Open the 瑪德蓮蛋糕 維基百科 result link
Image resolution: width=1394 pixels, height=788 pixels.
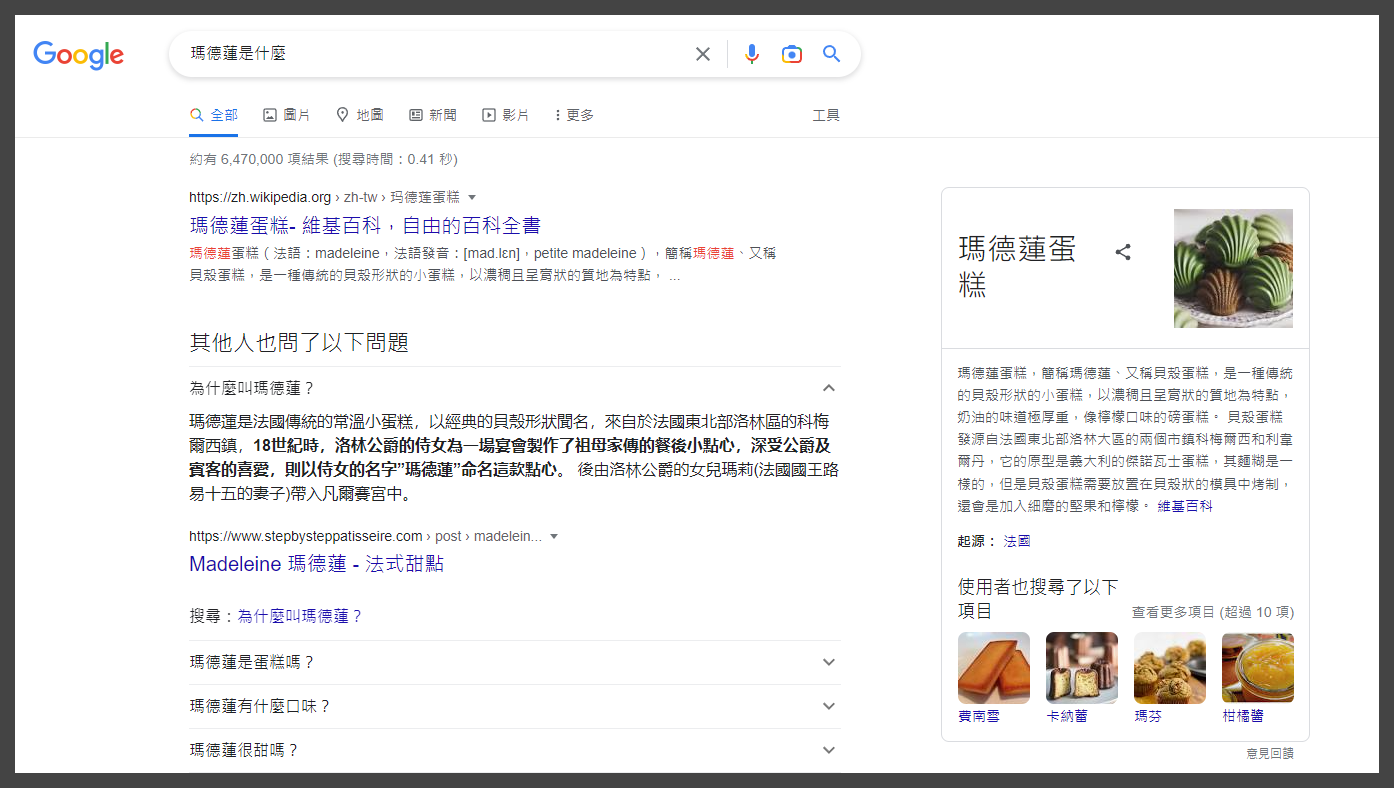pos(365,225)
